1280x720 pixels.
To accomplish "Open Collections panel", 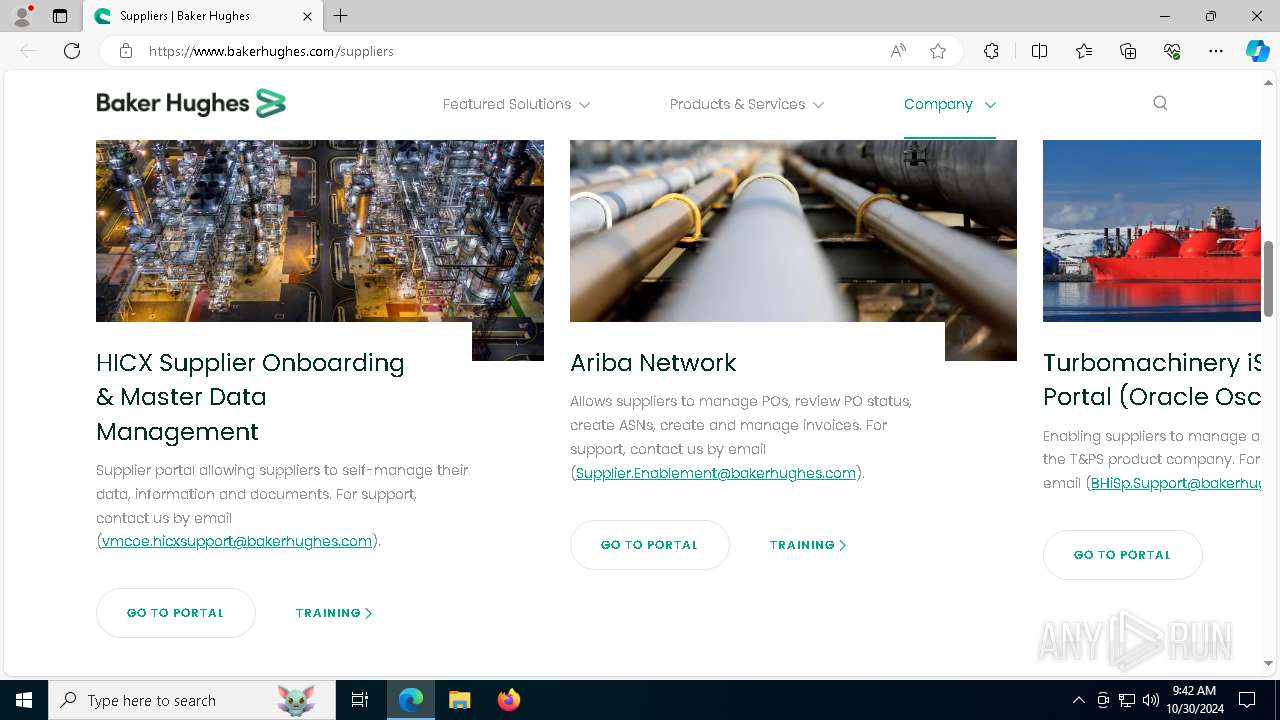I will coord(1128,51).
